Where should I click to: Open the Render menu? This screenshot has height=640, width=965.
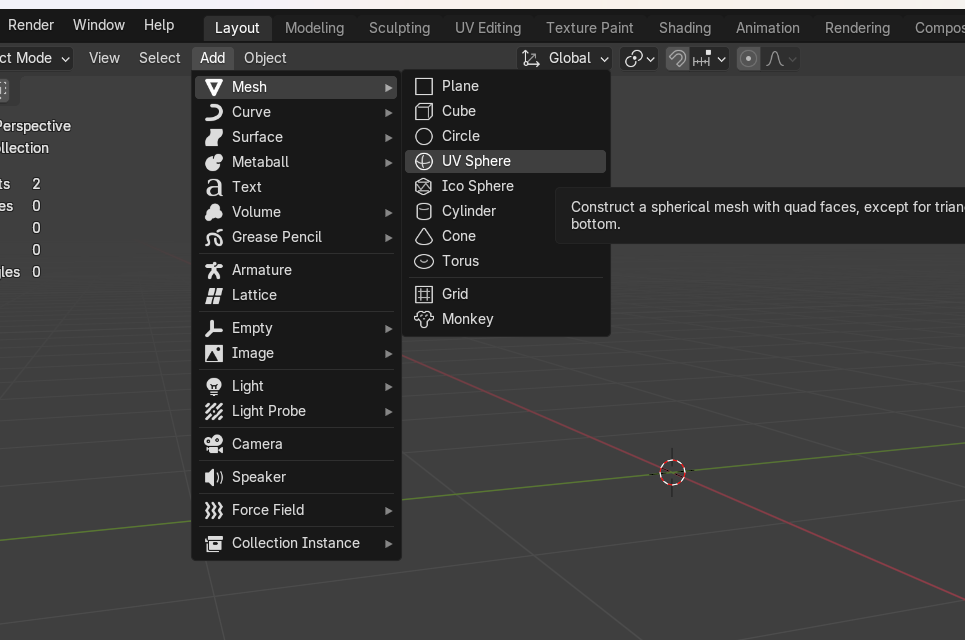tap(31, 25)
